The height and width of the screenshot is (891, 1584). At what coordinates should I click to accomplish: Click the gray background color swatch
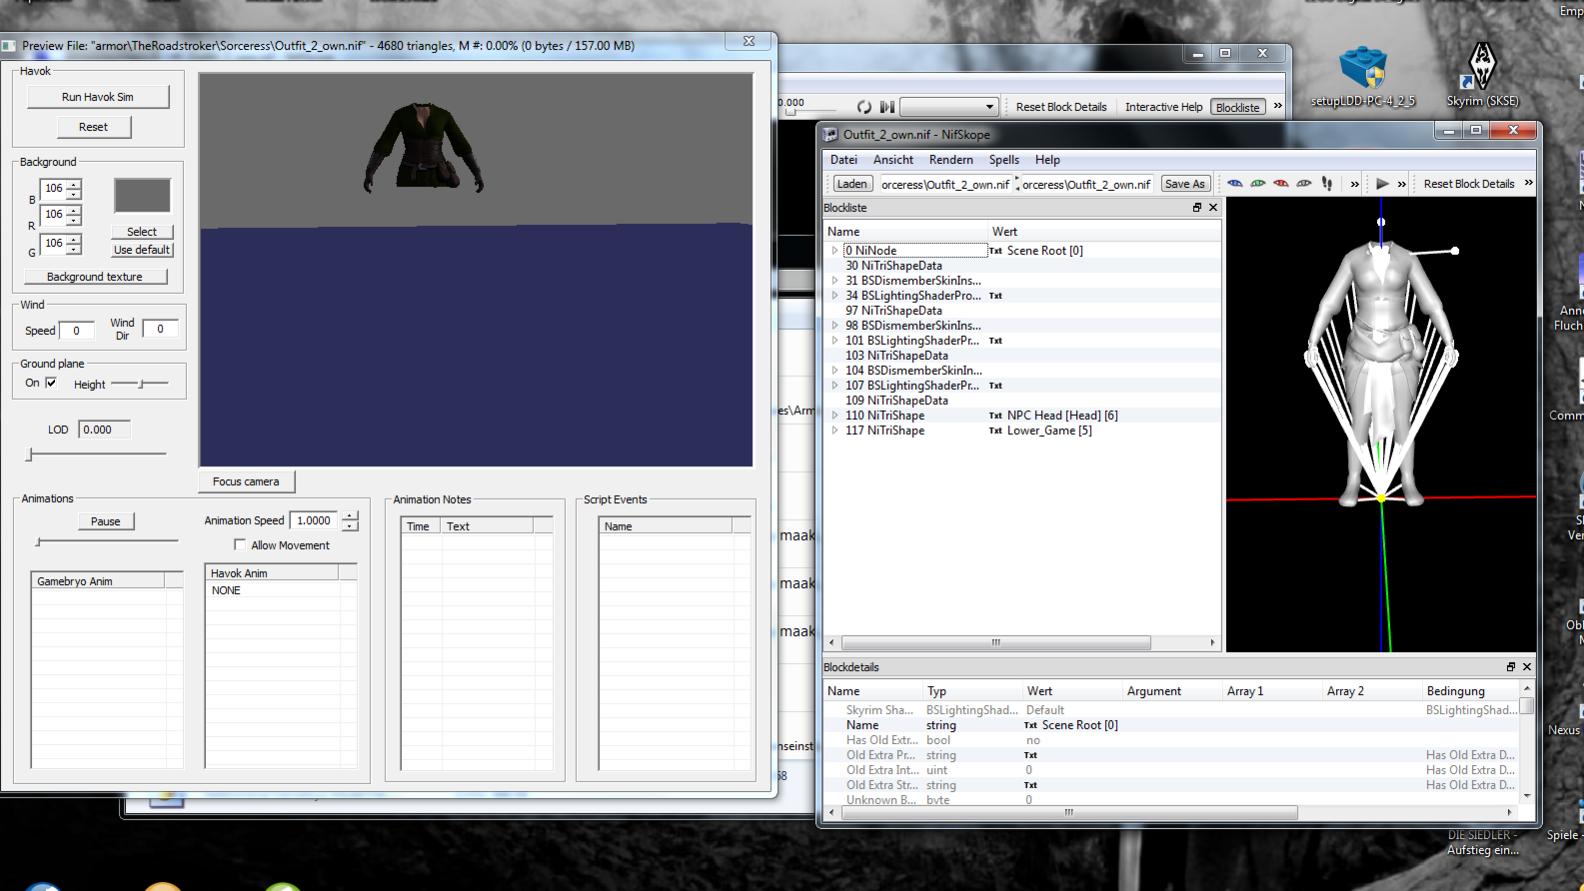pos(142,196)
